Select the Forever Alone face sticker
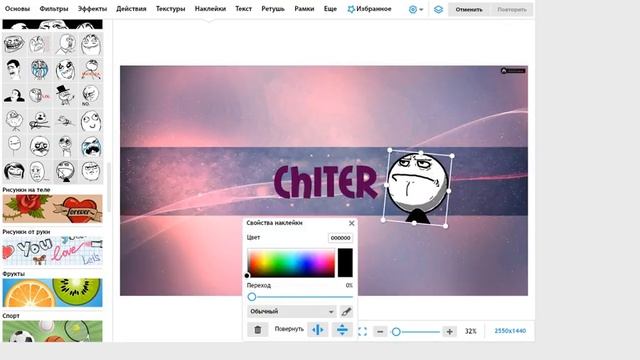Viewport: 640px width, 360px height. (x=14, y=120)
